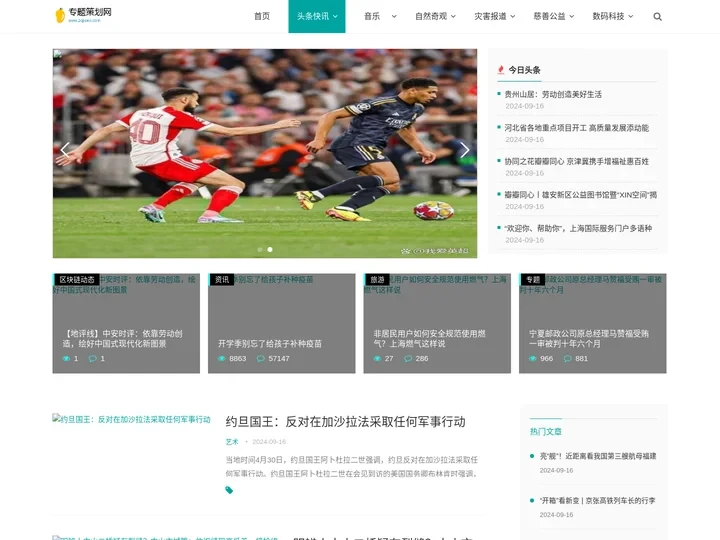
Task: Click the 旅游 category tag
Action: tap(377, 280)
